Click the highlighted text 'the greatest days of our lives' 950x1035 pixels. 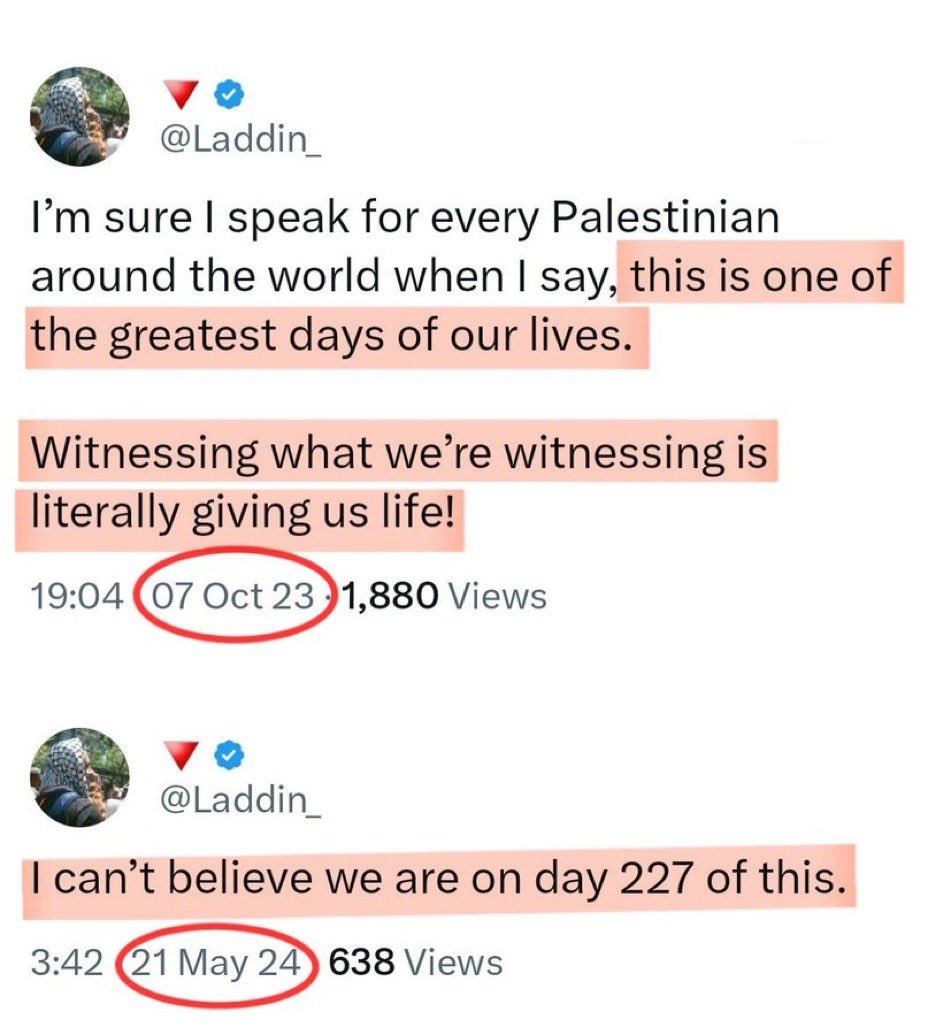pos(327,336)
